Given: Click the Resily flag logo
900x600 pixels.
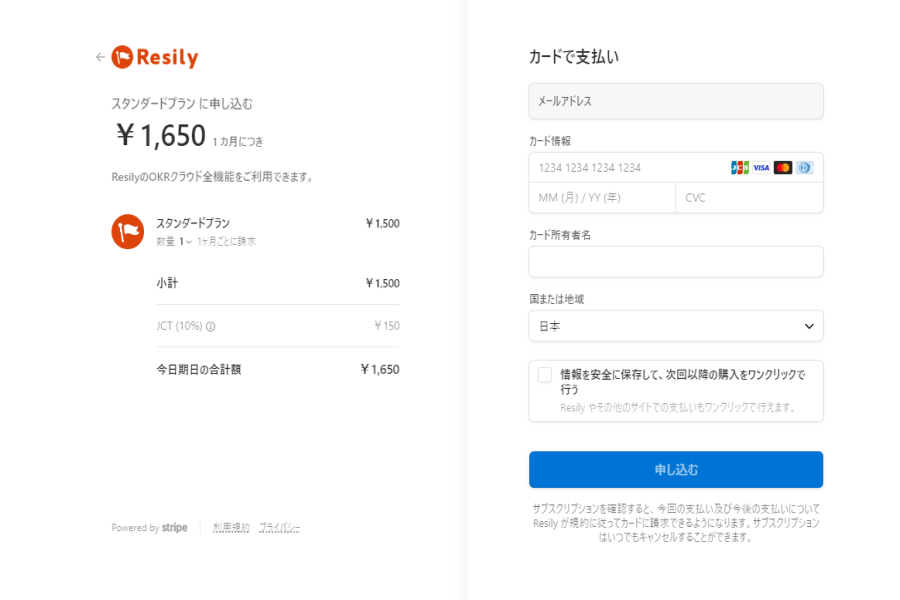Looking at the screenshot, I should pyautogui.click(x=123, y=57).
